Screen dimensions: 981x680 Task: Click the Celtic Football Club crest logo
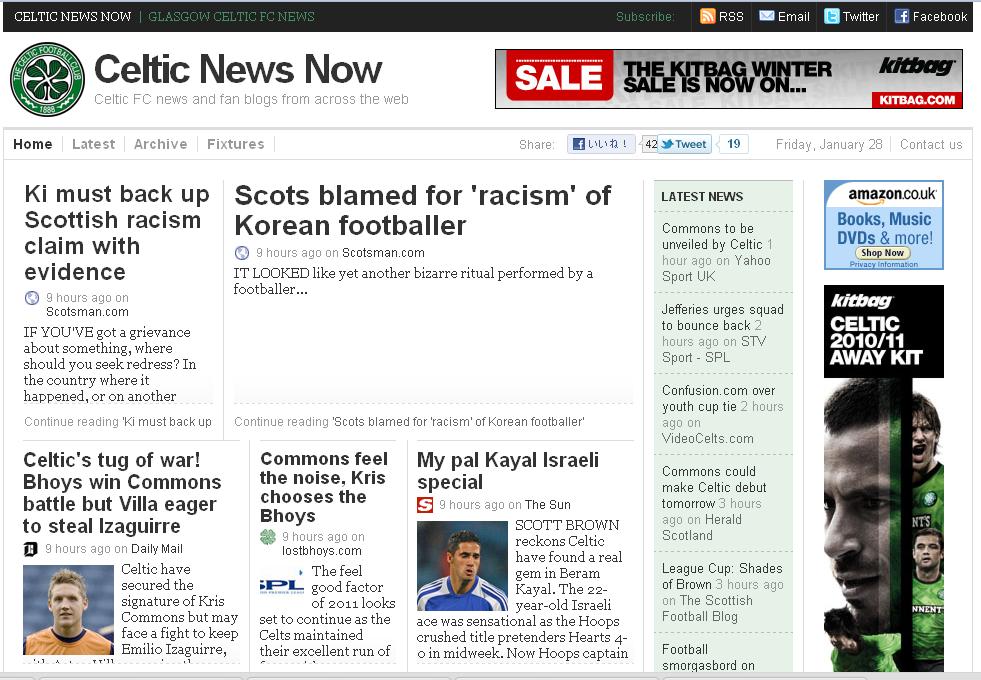pyautogui.click(x=47, y=79)
